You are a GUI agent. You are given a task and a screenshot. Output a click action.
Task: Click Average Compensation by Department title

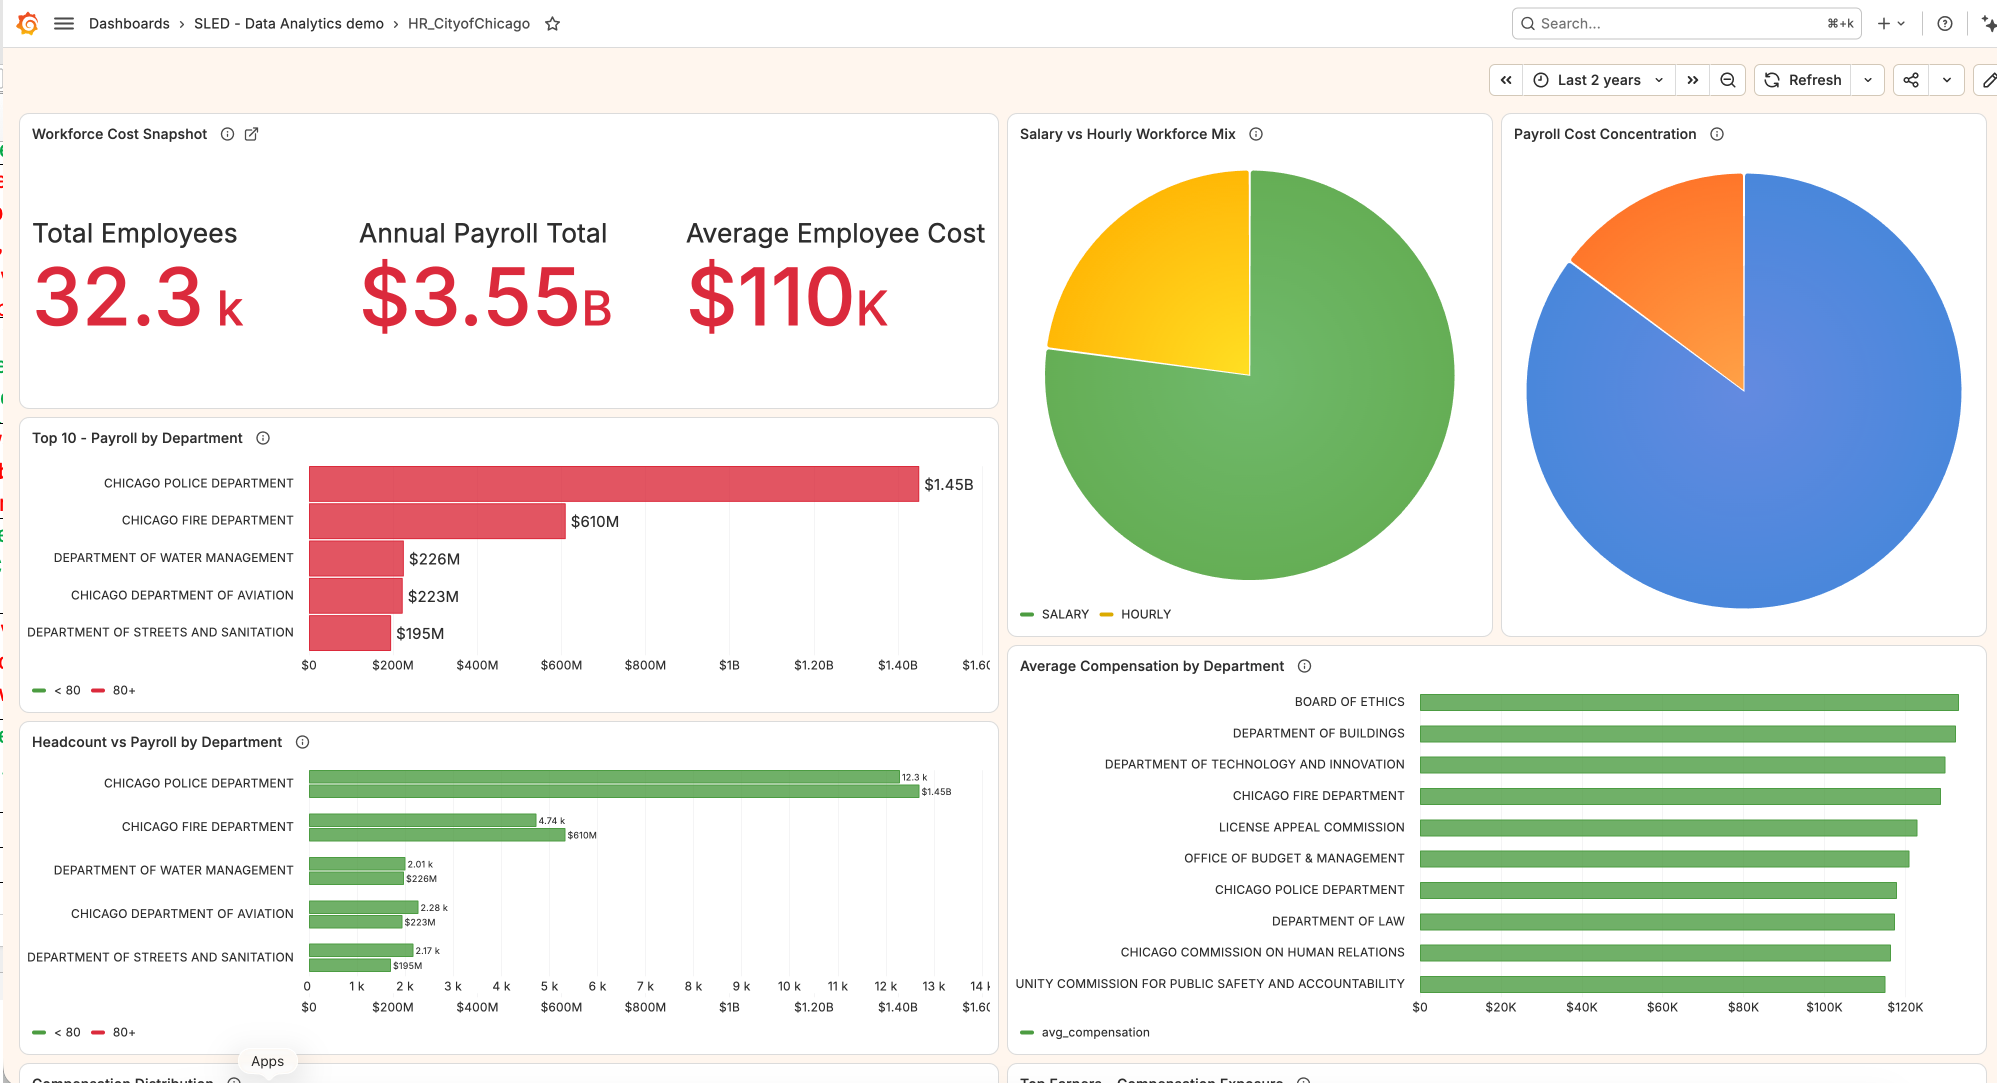coord(1152,666)
